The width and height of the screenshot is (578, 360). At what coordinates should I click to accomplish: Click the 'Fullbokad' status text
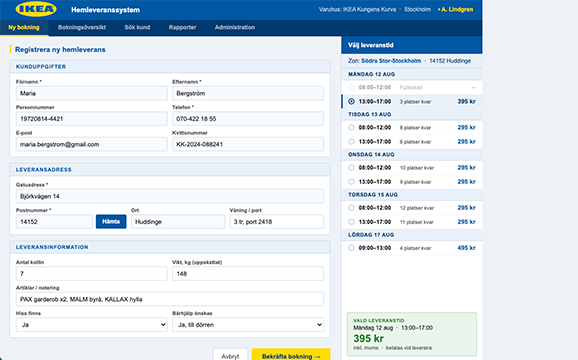coord(411,88)
